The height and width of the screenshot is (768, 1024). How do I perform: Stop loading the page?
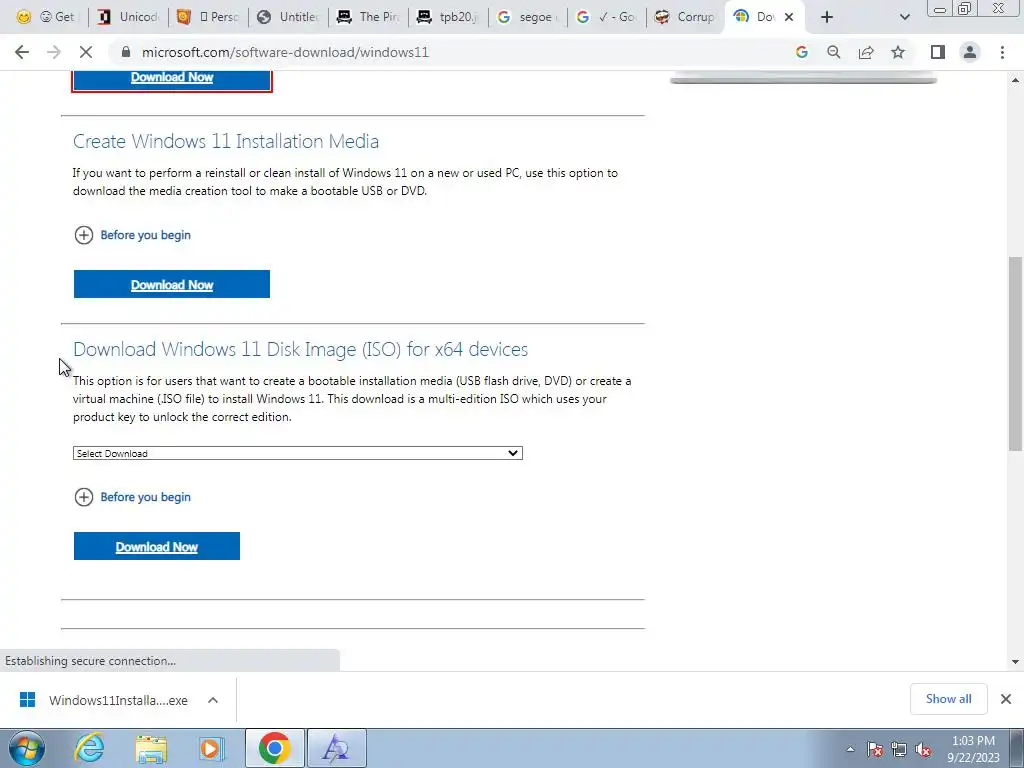click(86, 52)
